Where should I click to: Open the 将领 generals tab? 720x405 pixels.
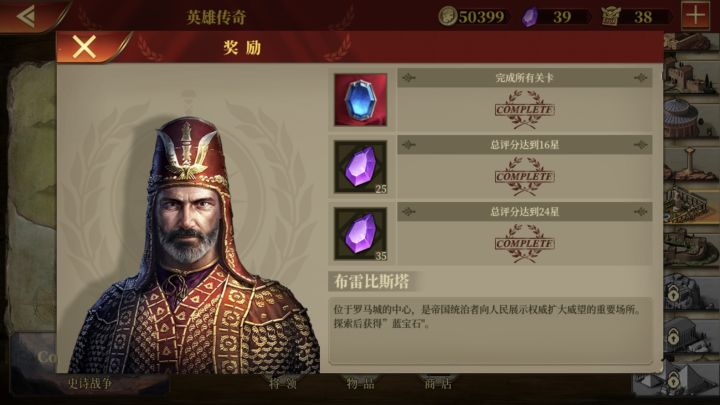pyautogui.click(x=283, y=383)
